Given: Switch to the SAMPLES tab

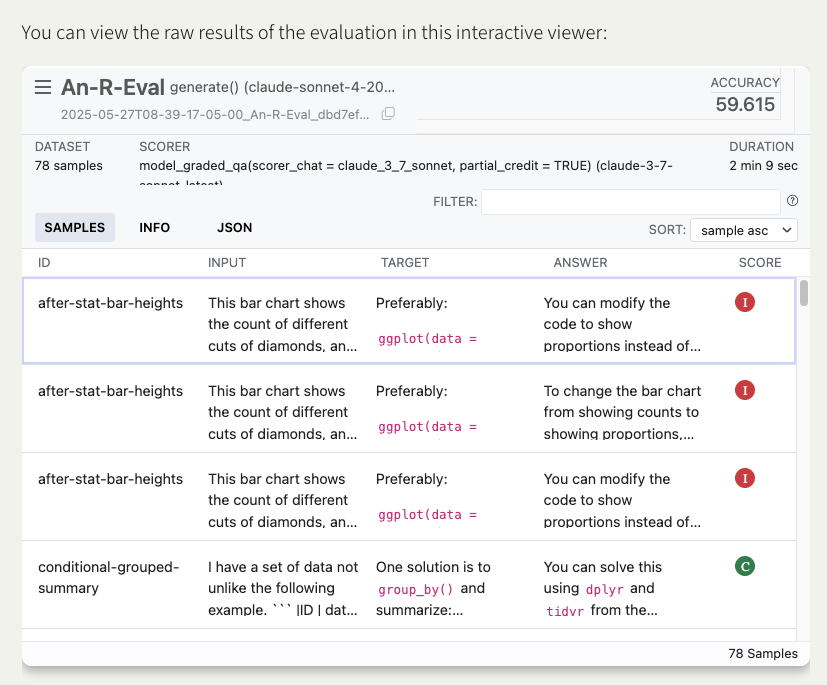Looking at the screenshot, I should 75,228.
